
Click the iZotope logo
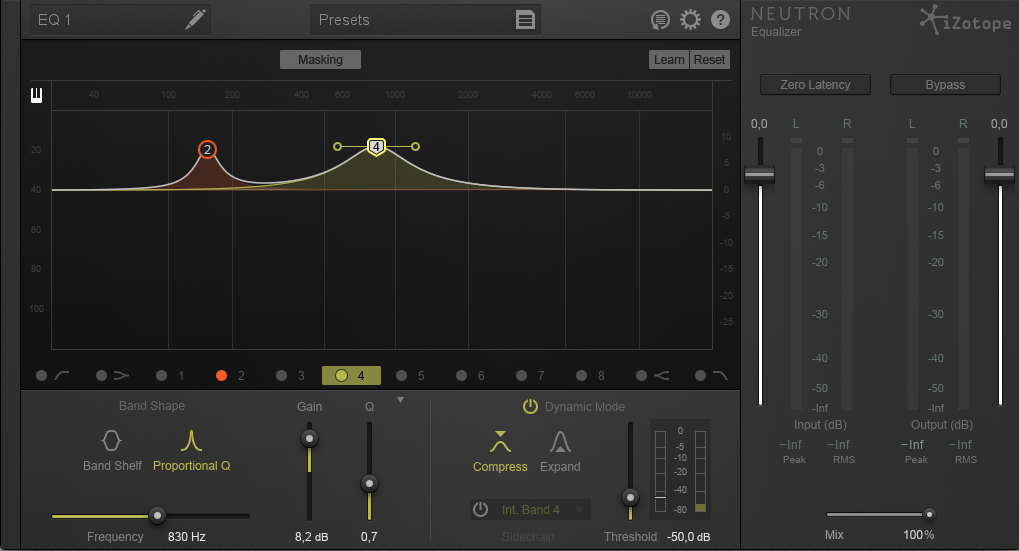coord(966,19)
